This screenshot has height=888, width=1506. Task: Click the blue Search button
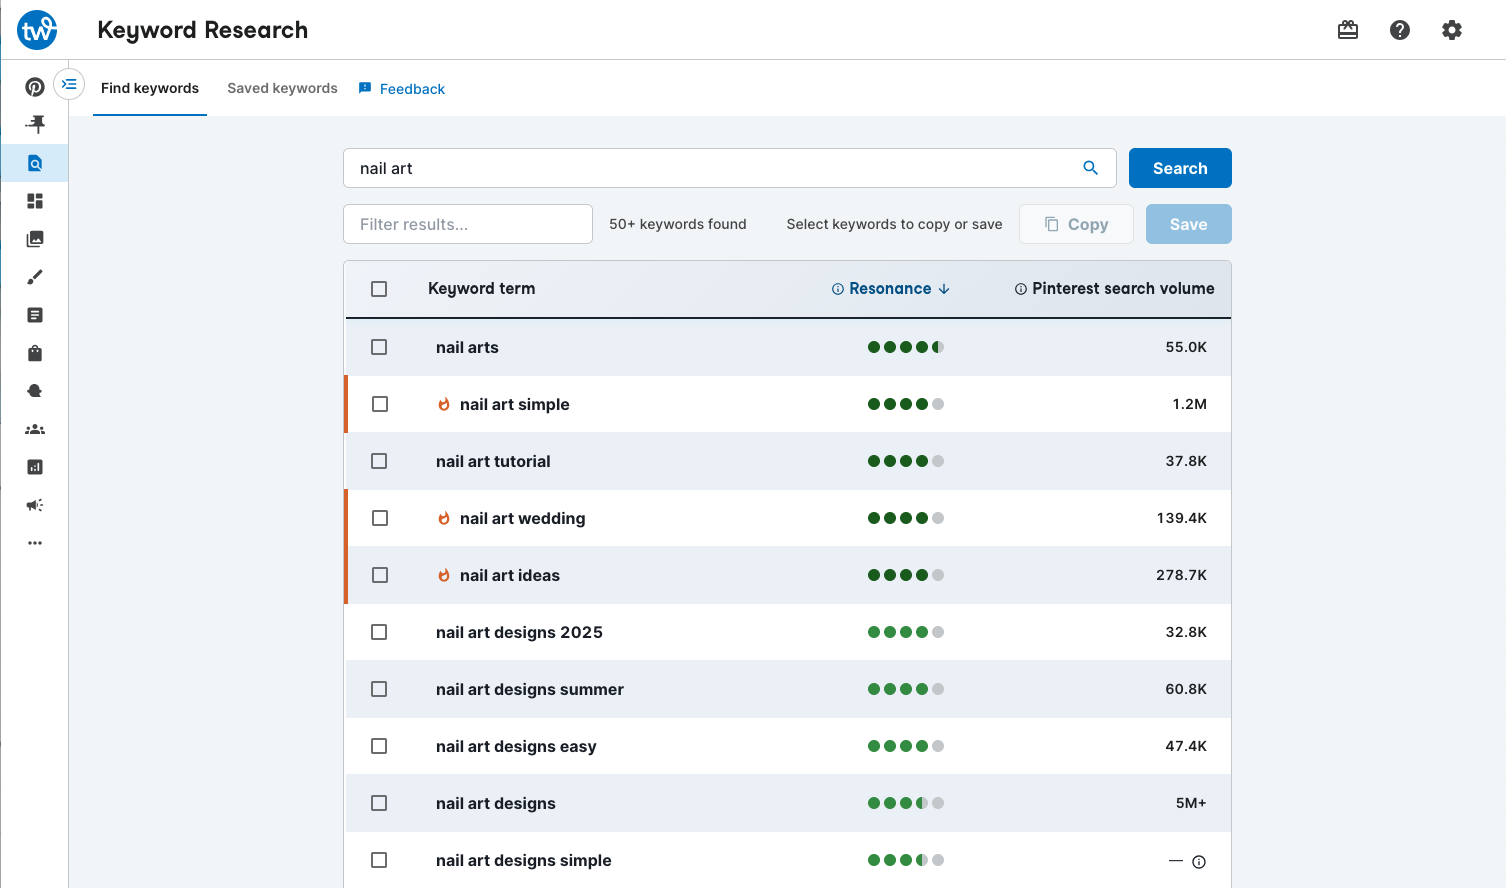tap(1180, 168)
